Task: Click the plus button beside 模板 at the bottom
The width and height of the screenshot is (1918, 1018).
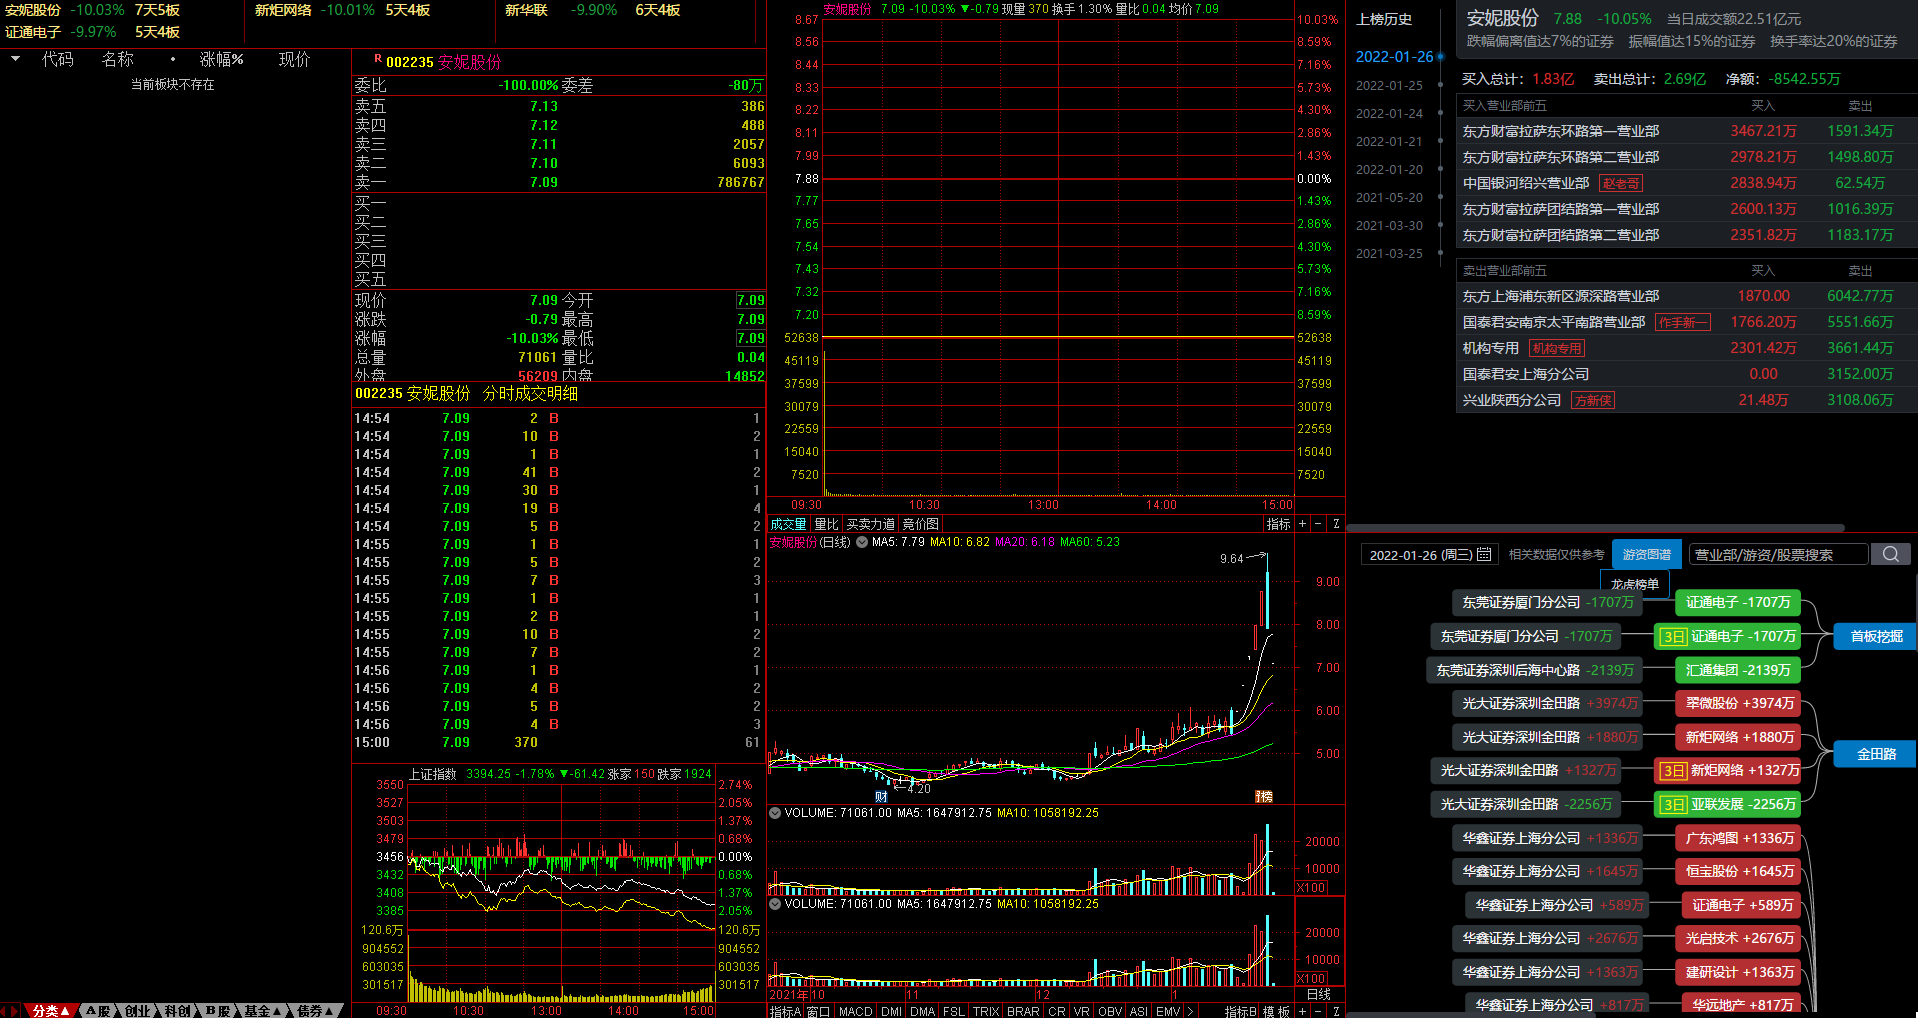Action: click(1302, 1011)
